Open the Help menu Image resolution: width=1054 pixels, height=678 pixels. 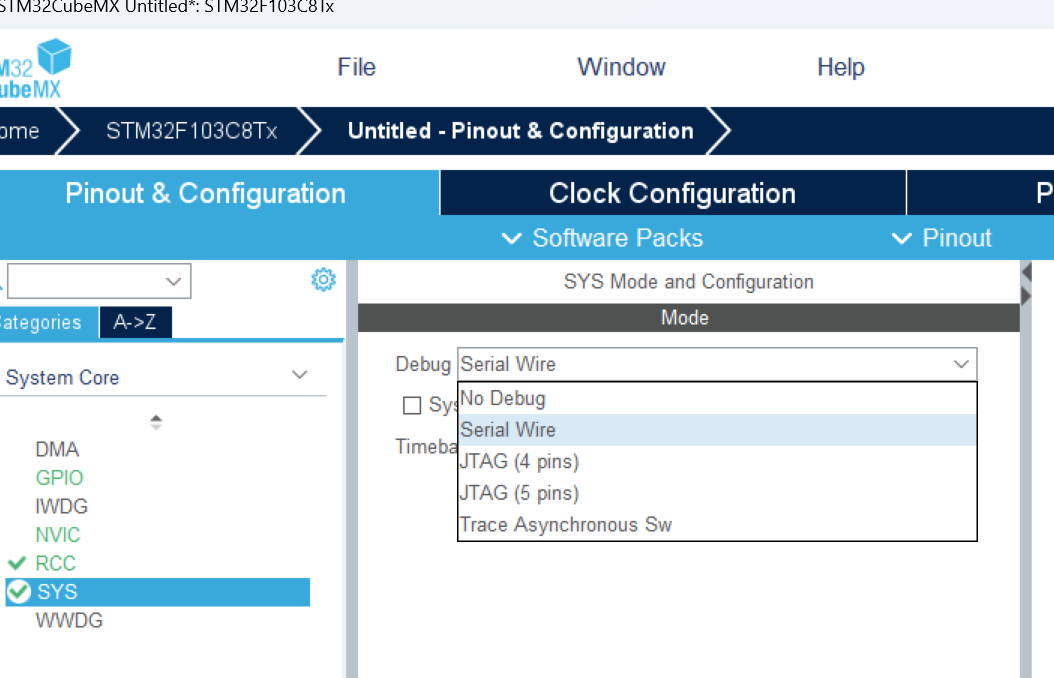click(840, 67)
